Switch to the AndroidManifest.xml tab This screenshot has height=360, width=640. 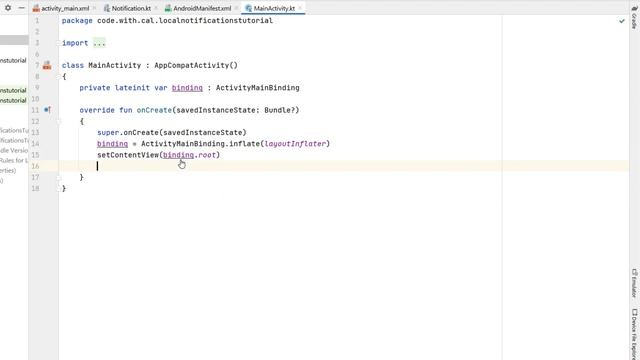202,8
